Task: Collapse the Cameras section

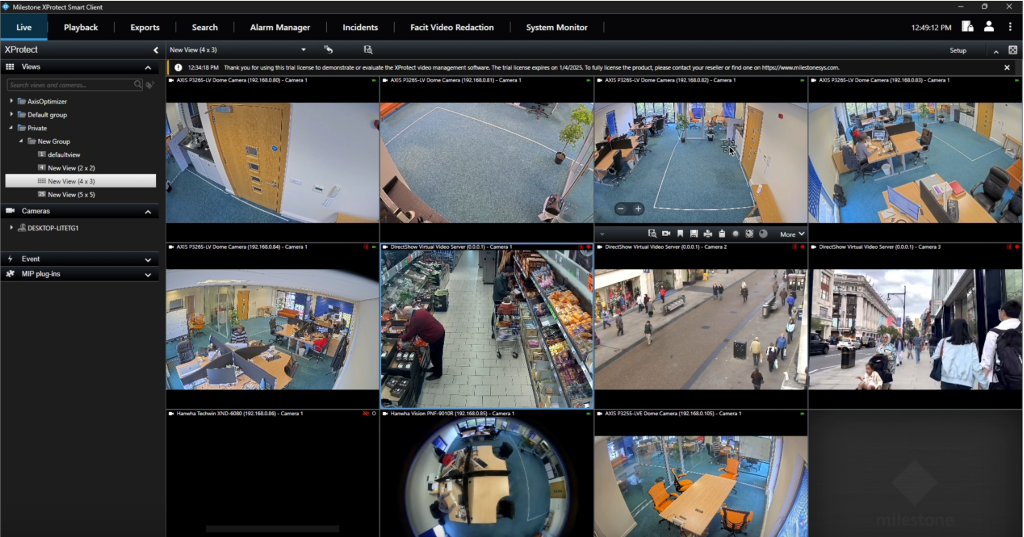Action: tap(148, 212)
